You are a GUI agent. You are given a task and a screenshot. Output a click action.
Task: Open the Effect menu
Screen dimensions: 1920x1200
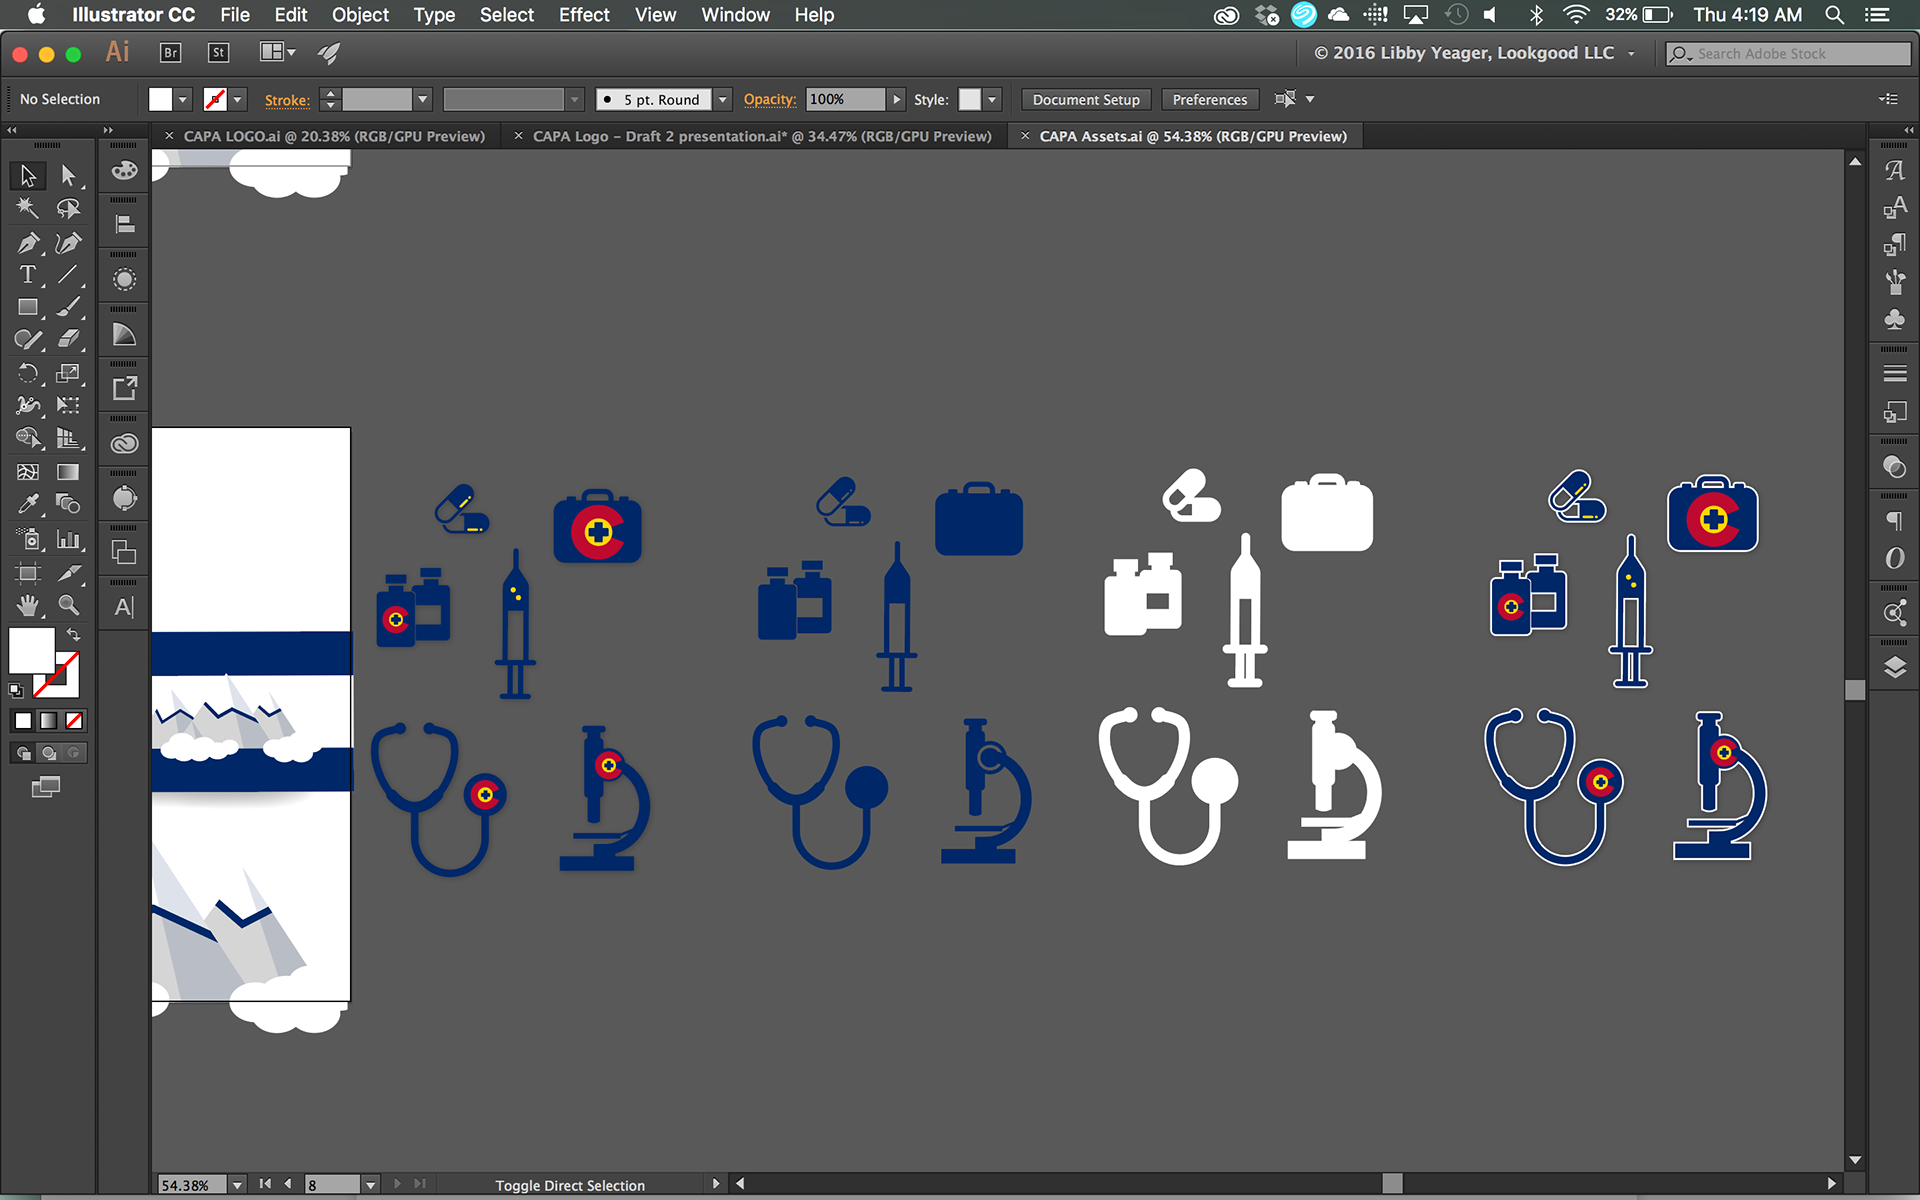pyautogui.click(x=584, y=15)
